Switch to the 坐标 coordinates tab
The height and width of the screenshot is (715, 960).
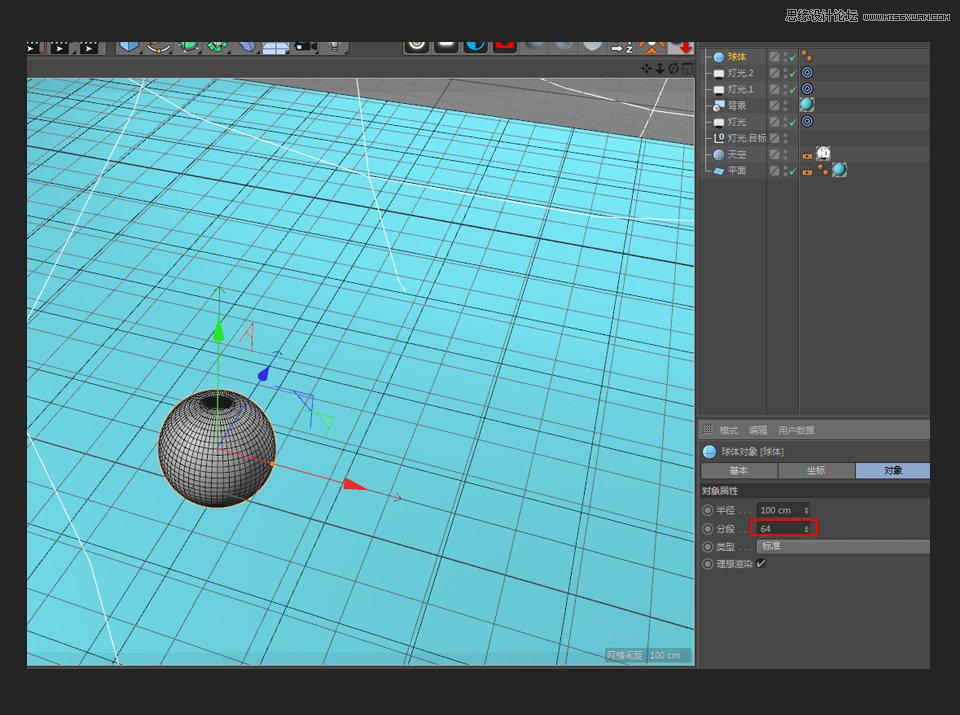tap(815, 470)
